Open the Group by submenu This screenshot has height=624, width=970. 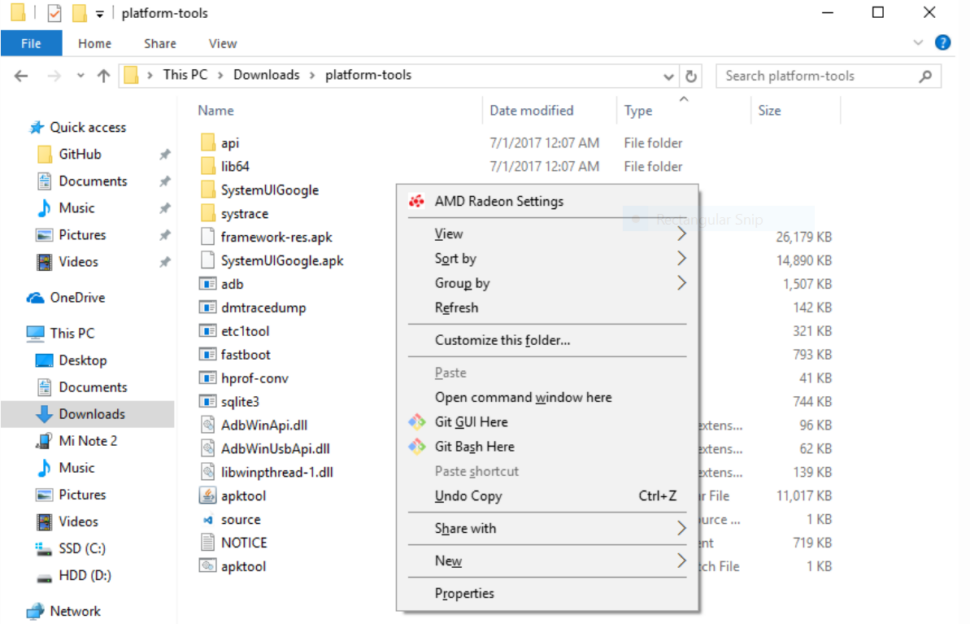[x=547, y=283]
